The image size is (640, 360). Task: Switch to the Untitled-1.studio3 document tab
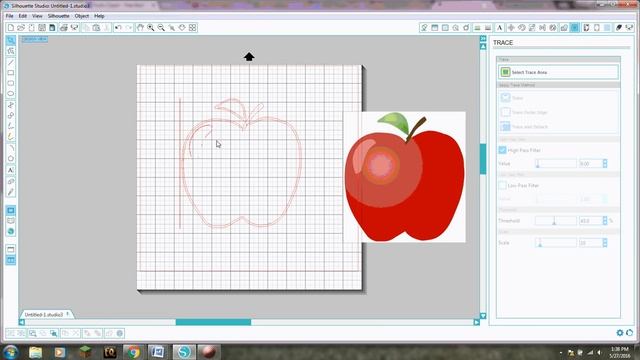47,315
